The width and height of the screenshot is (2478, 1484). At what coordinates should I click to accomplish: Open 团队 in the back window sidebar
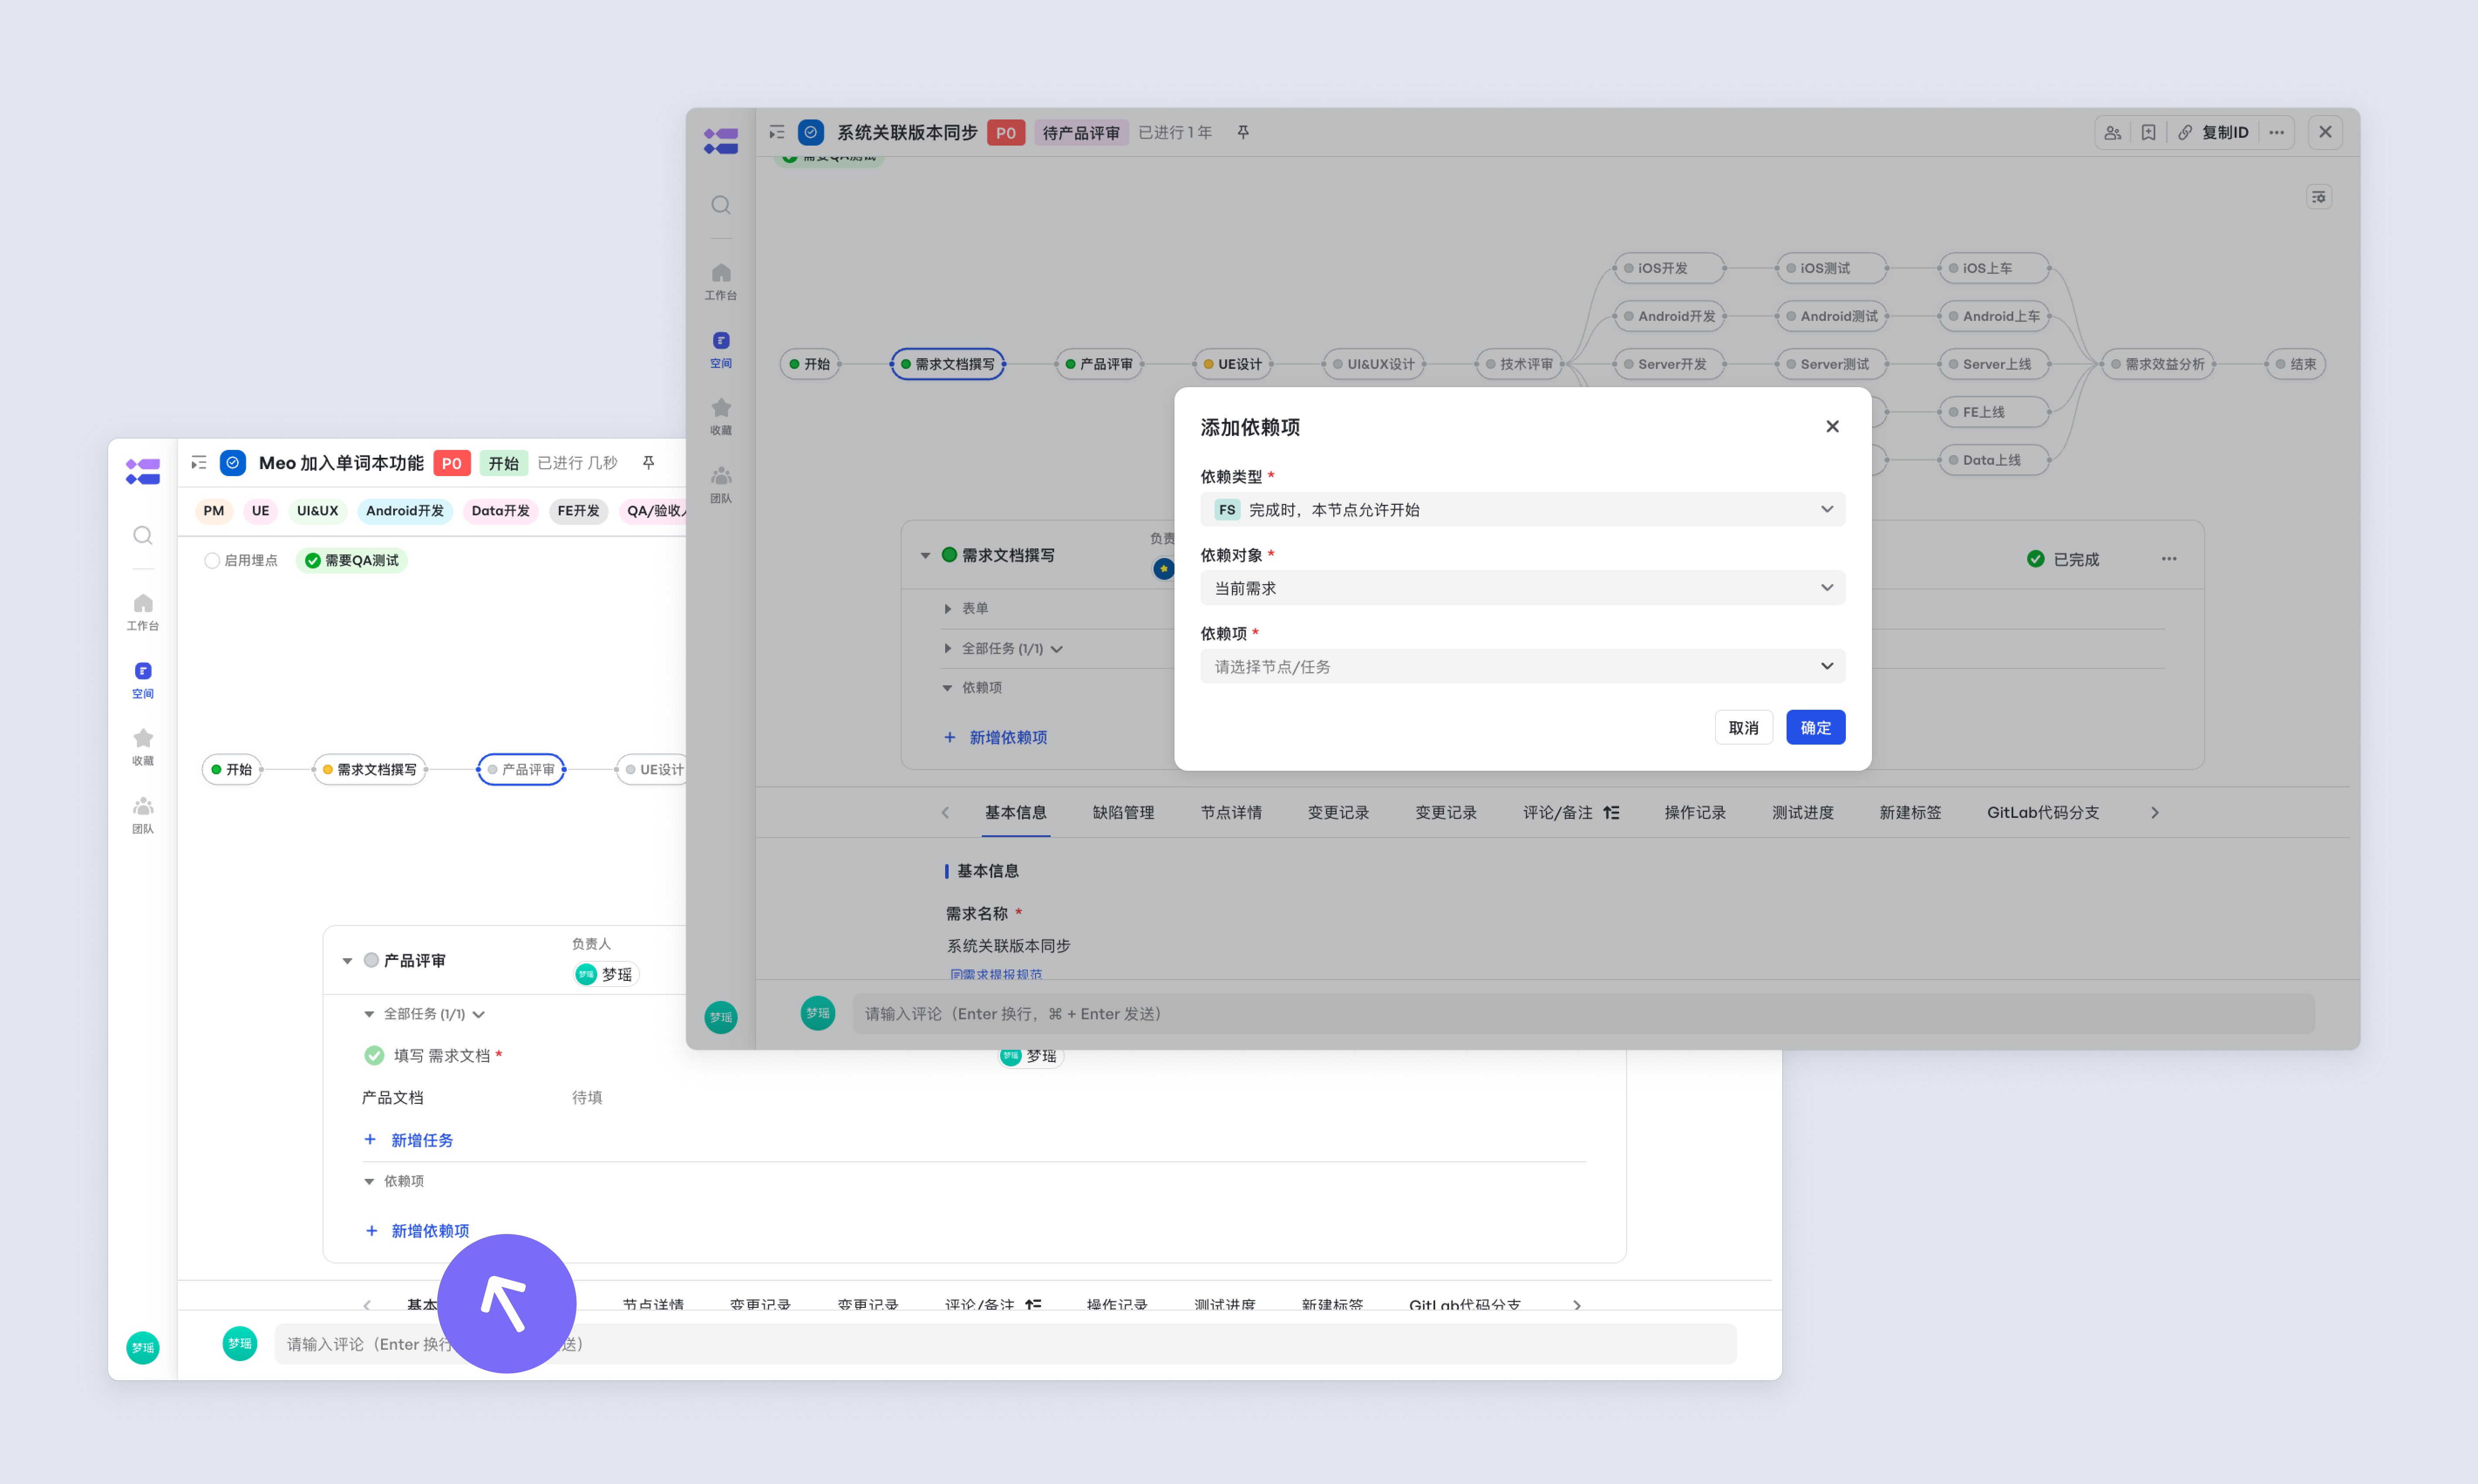(143, 815)
